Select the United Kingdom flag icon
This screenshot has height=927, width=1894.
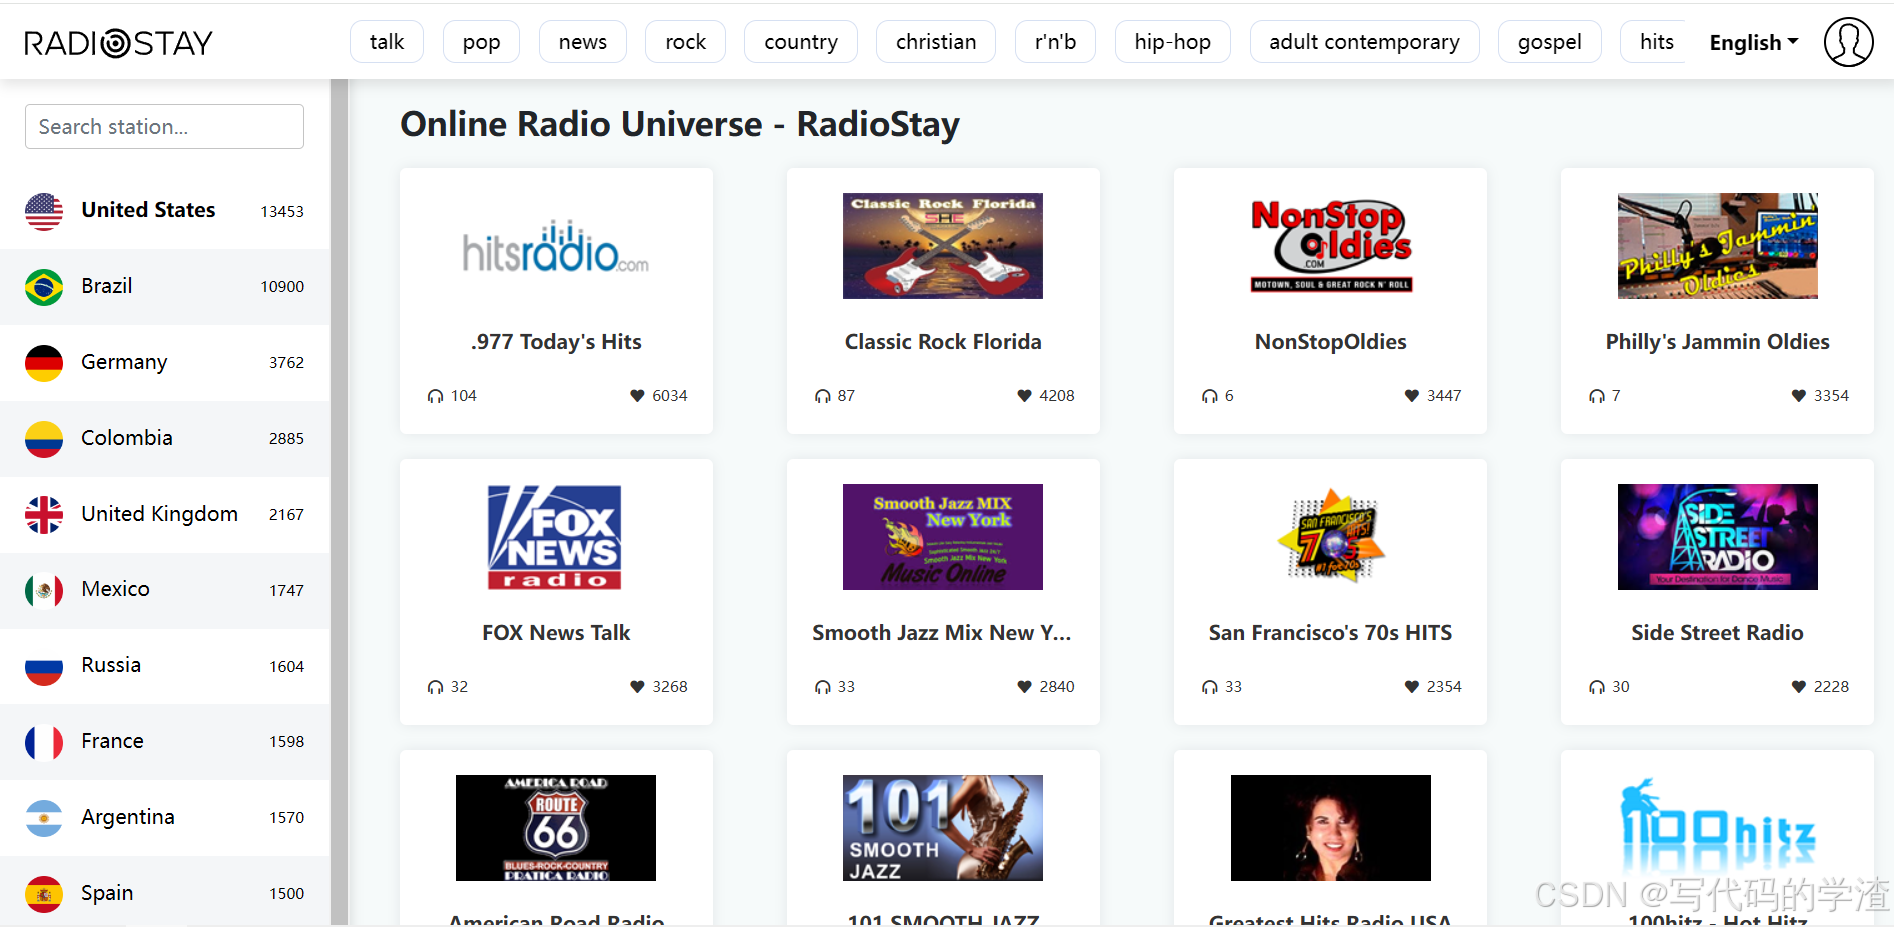[x=44, y=515]
